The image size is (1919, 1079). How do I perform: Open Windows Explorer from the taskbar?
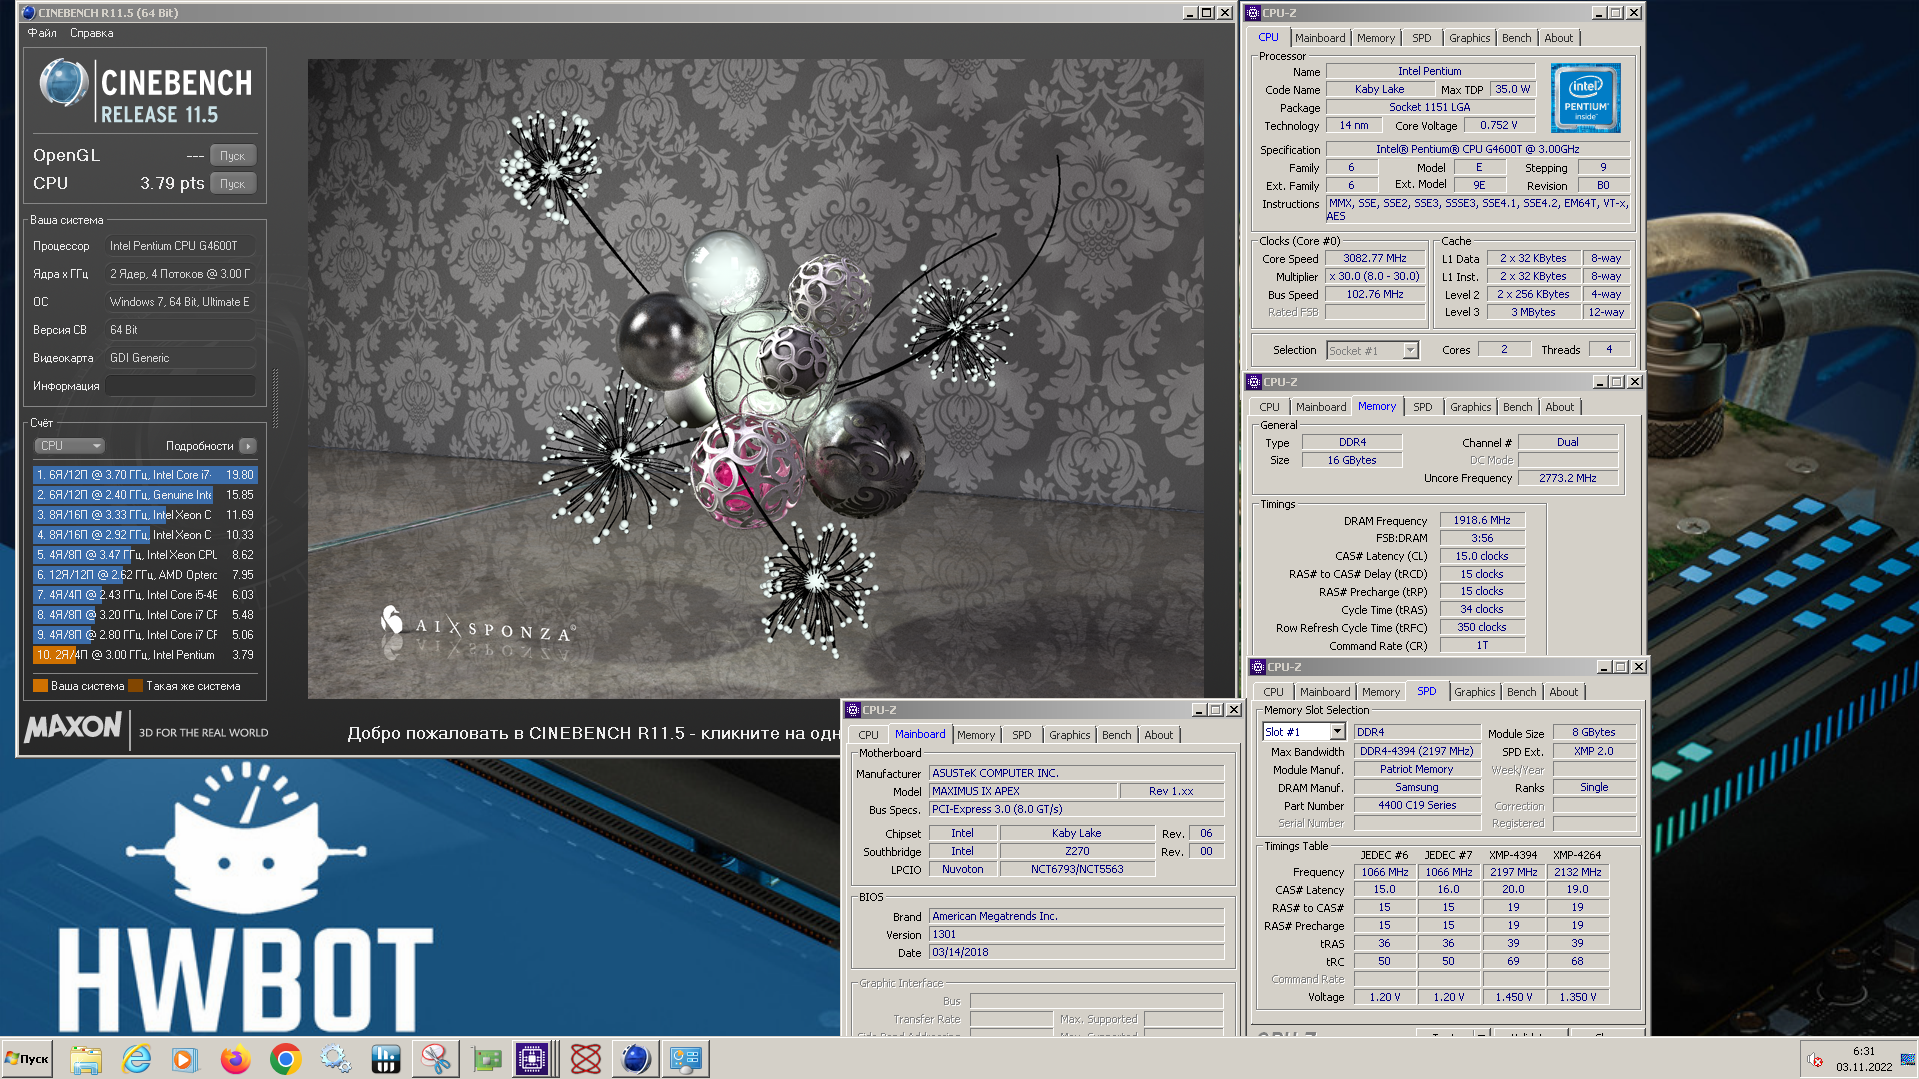86,1059
